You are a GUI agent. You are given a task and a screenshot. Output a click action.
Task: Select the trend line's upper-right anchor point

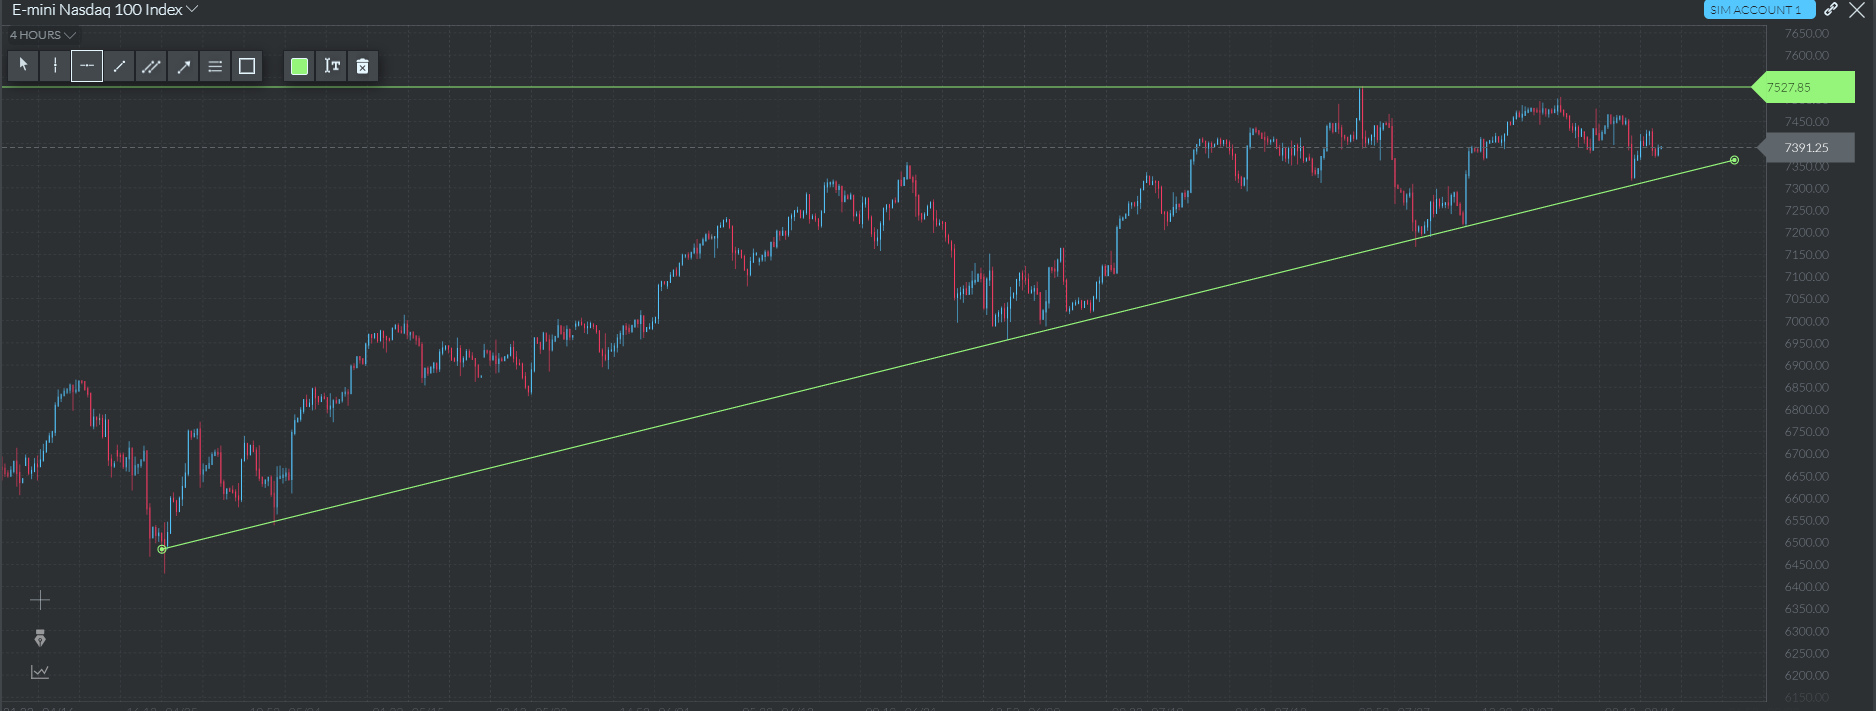(x=1734, y=160)
